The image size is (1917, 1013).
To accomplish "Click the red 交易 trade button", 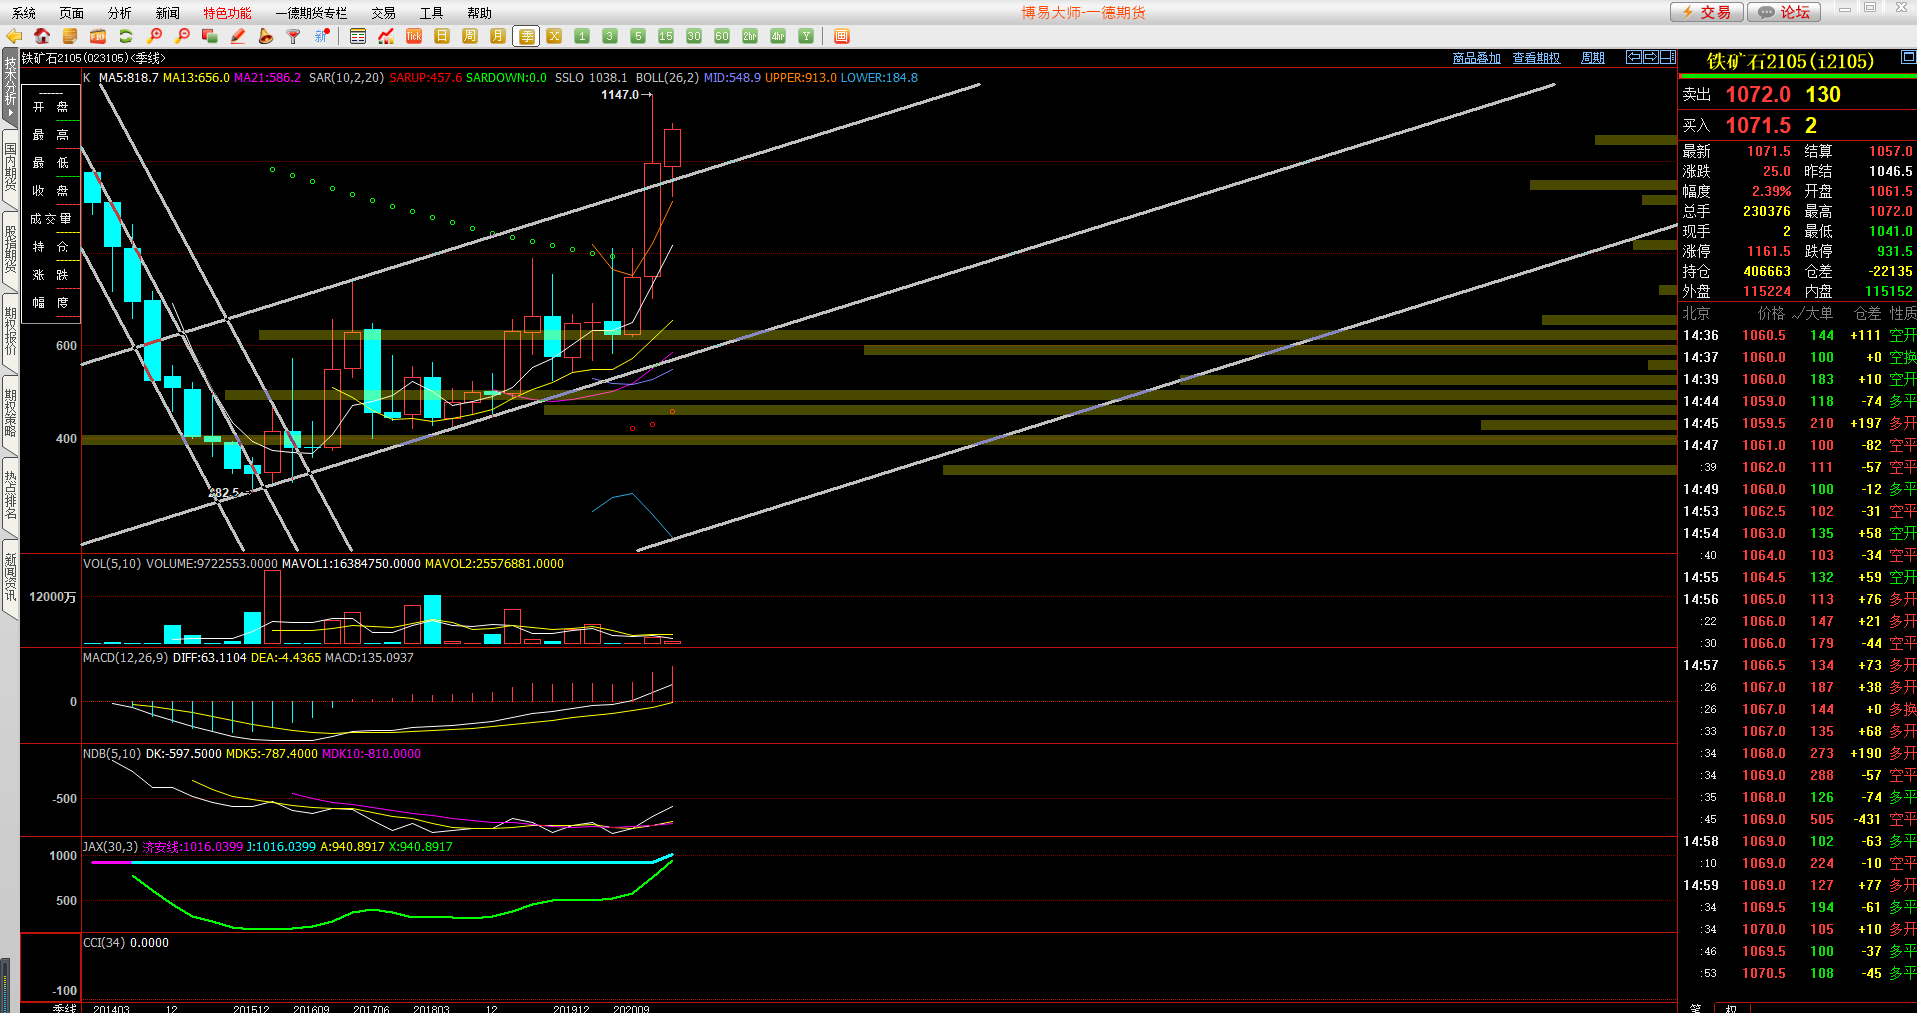I will point(1707,12).
